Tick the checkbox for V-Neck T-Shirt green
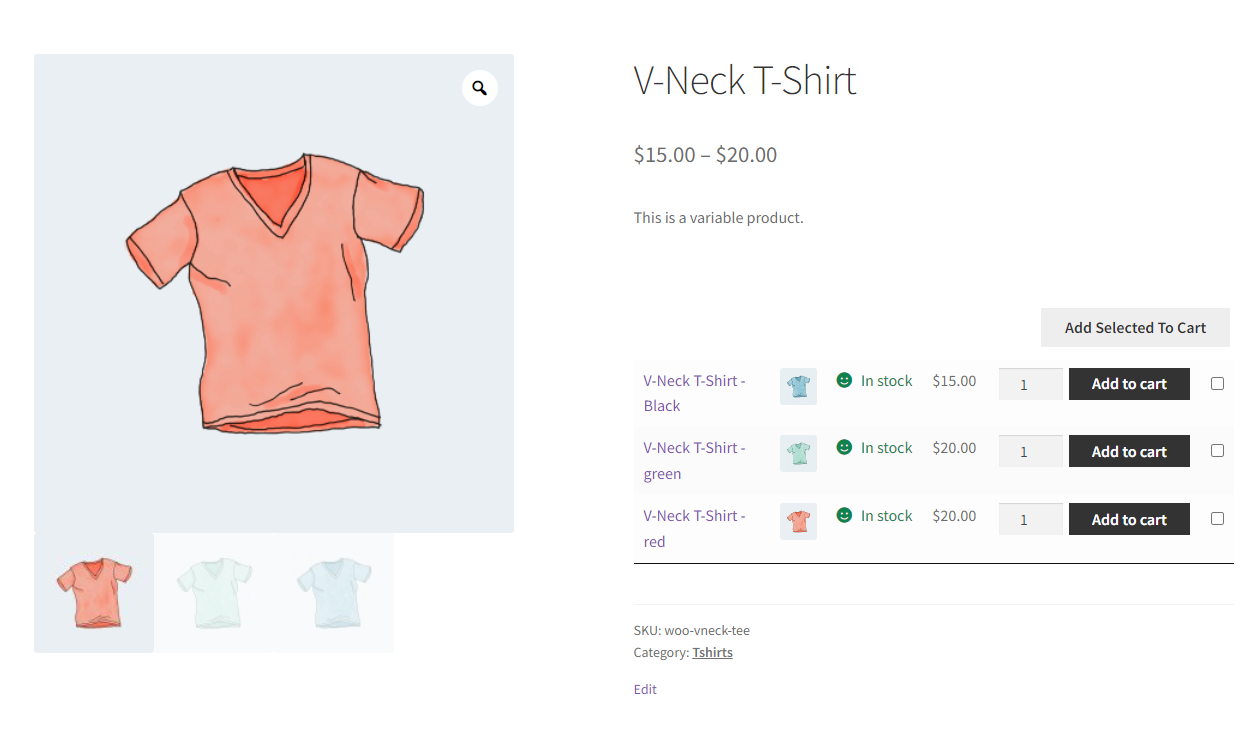Screen dimensions: 1260x729 coord(1217,451)
